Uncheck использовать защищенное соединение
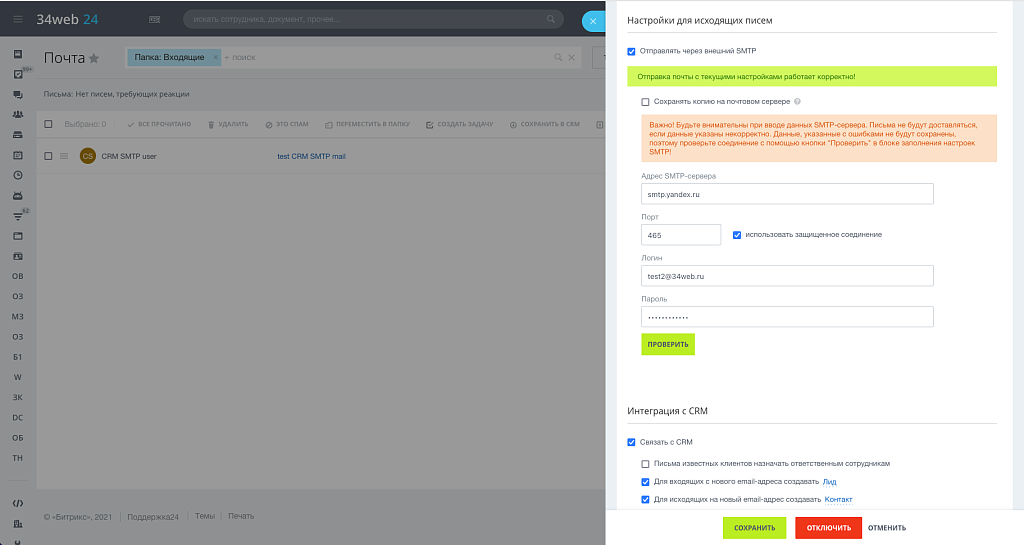 (x=737, y=235)
